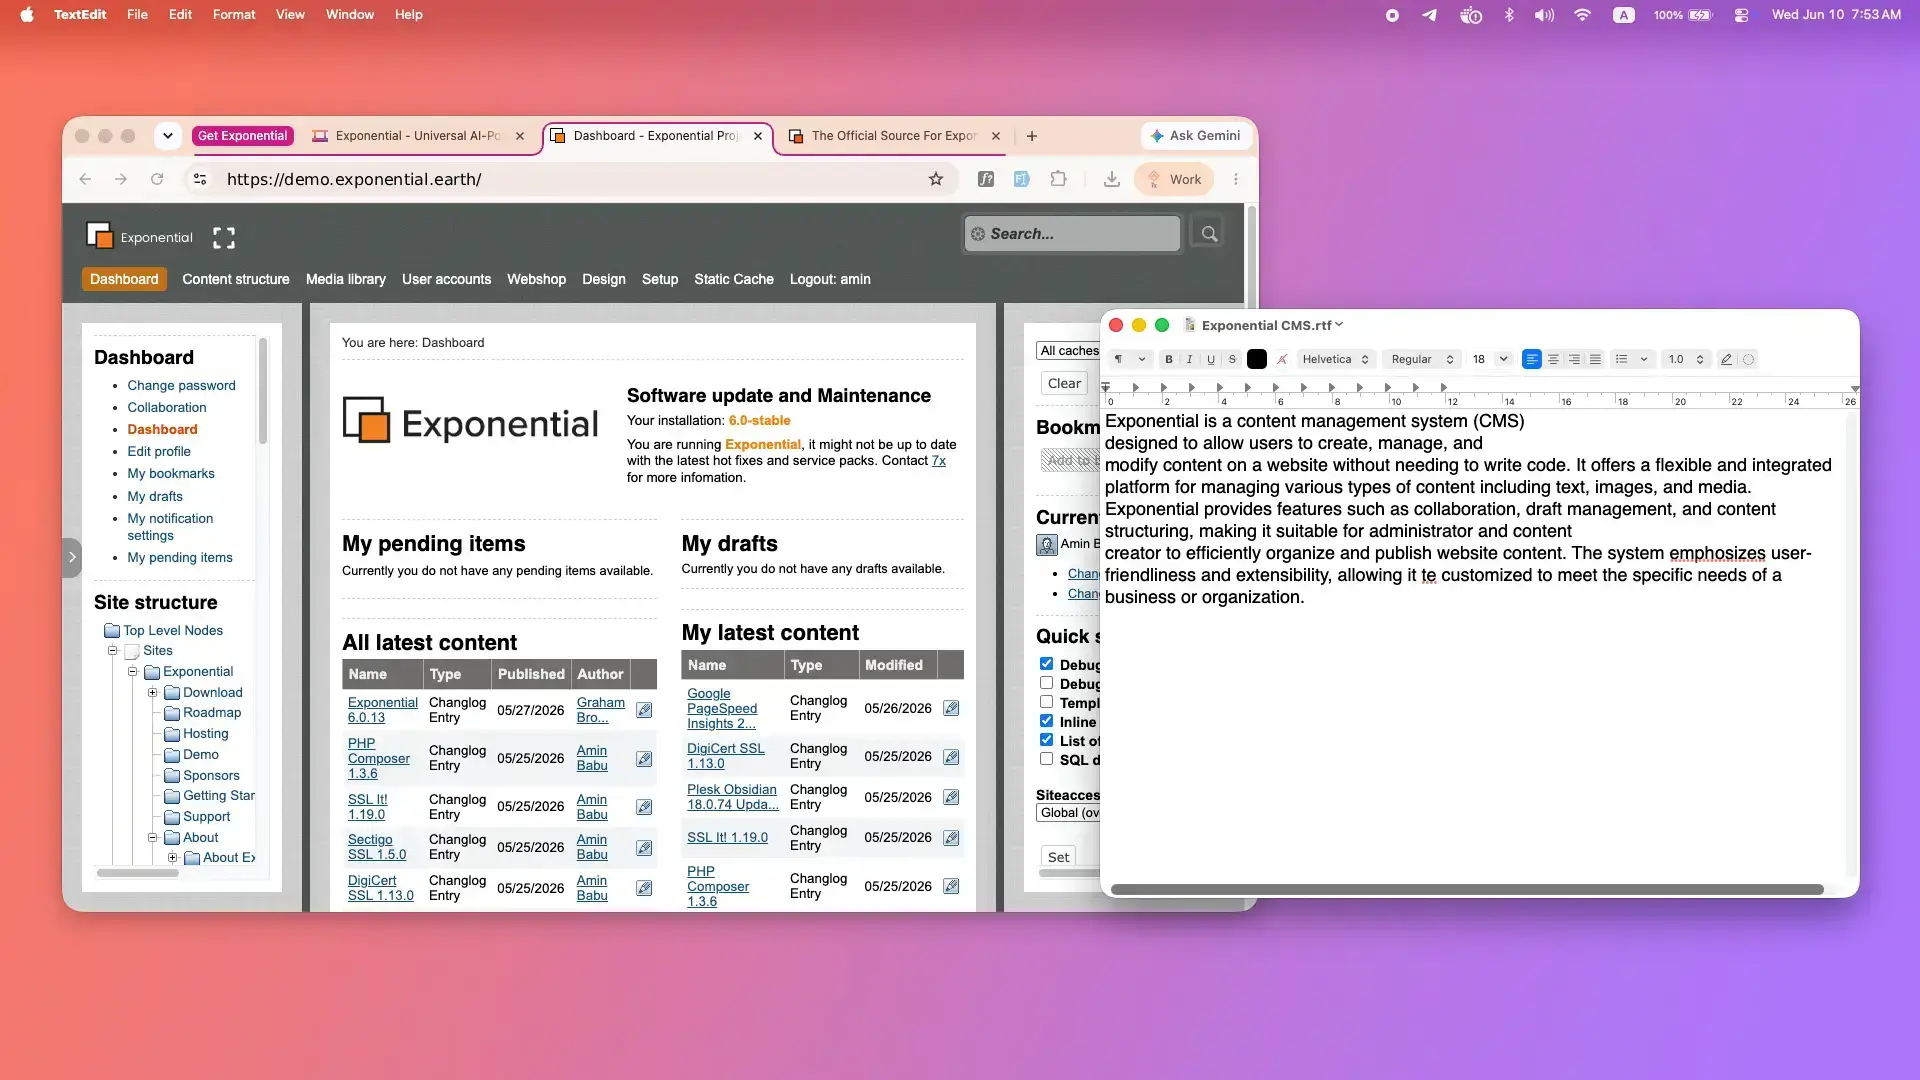Open the line spacing 1.0 dropdown

[x=1685, y=360]
